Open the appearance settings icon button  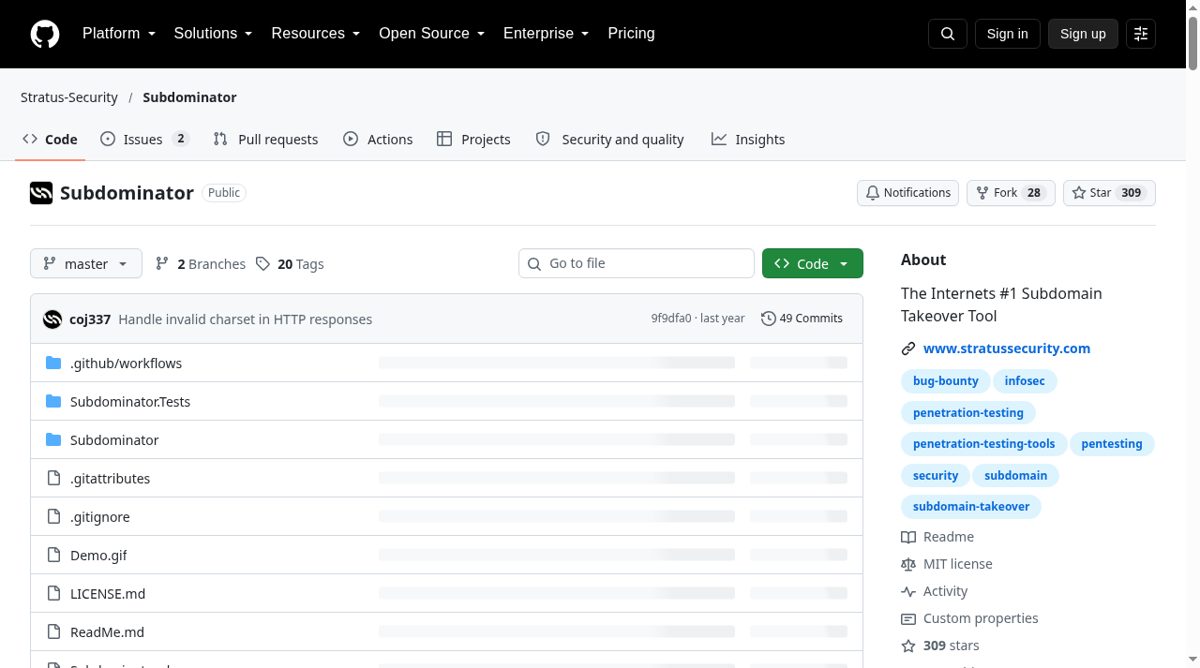(1141, 34)
